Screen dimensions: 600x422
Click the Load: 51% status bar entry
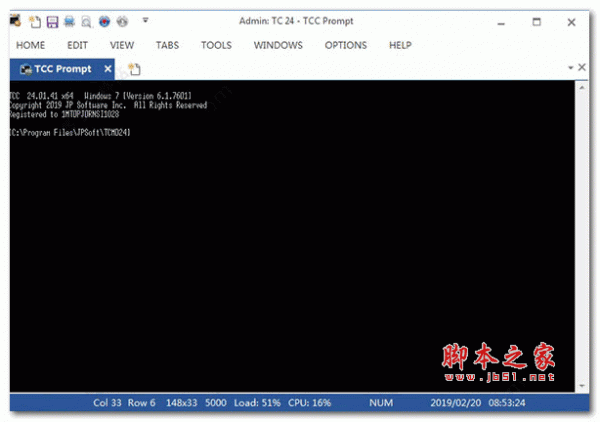[257, 403]
